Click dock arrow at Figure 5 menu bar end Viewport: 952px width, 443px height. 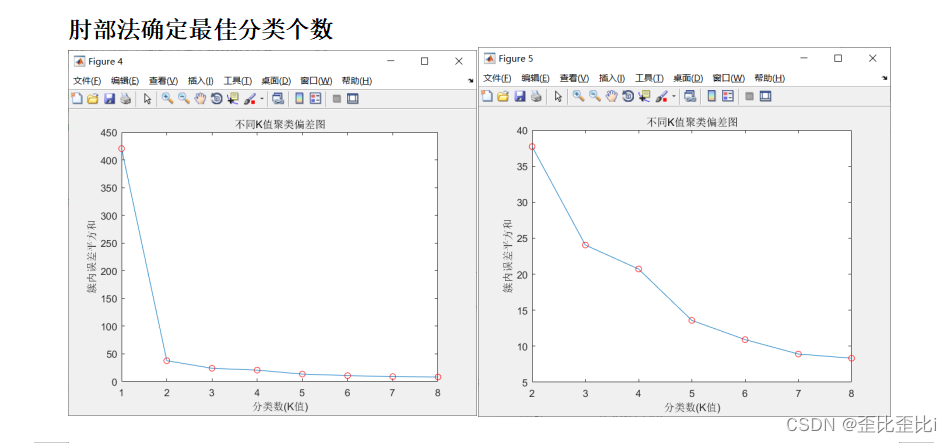884,78
